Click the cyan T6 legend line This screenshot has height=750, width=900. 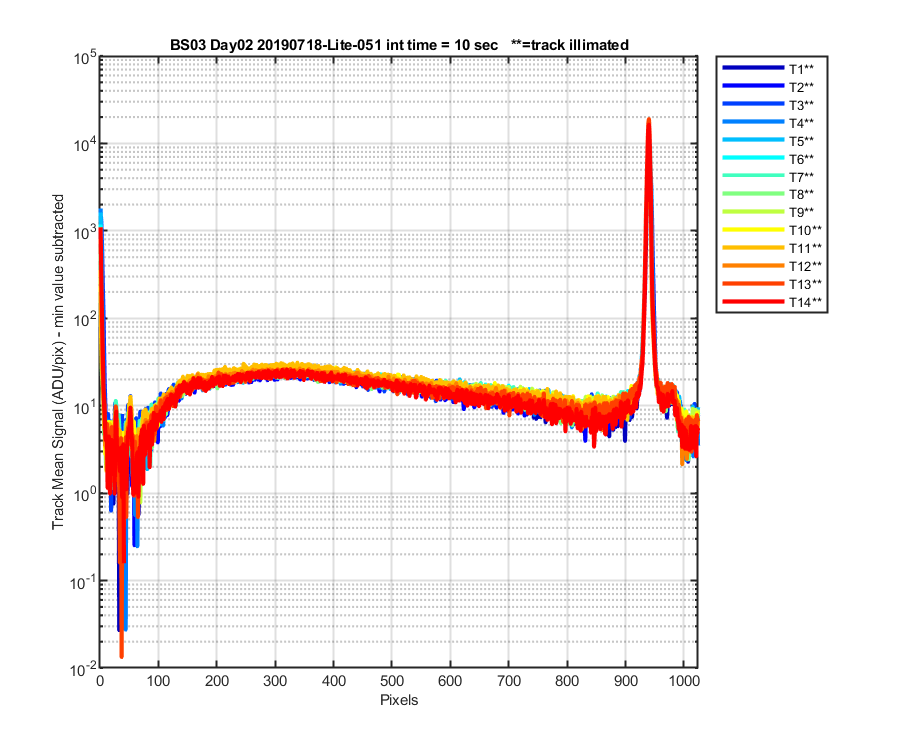click(x=753, y=157)
